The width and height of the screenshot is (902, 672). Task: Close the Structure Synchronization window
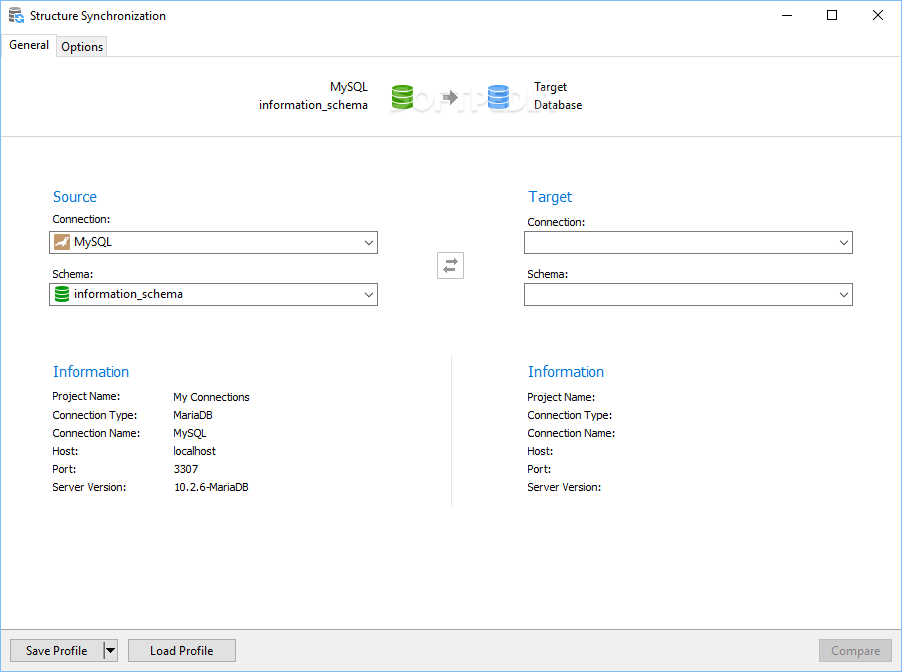tap(878, 16)
